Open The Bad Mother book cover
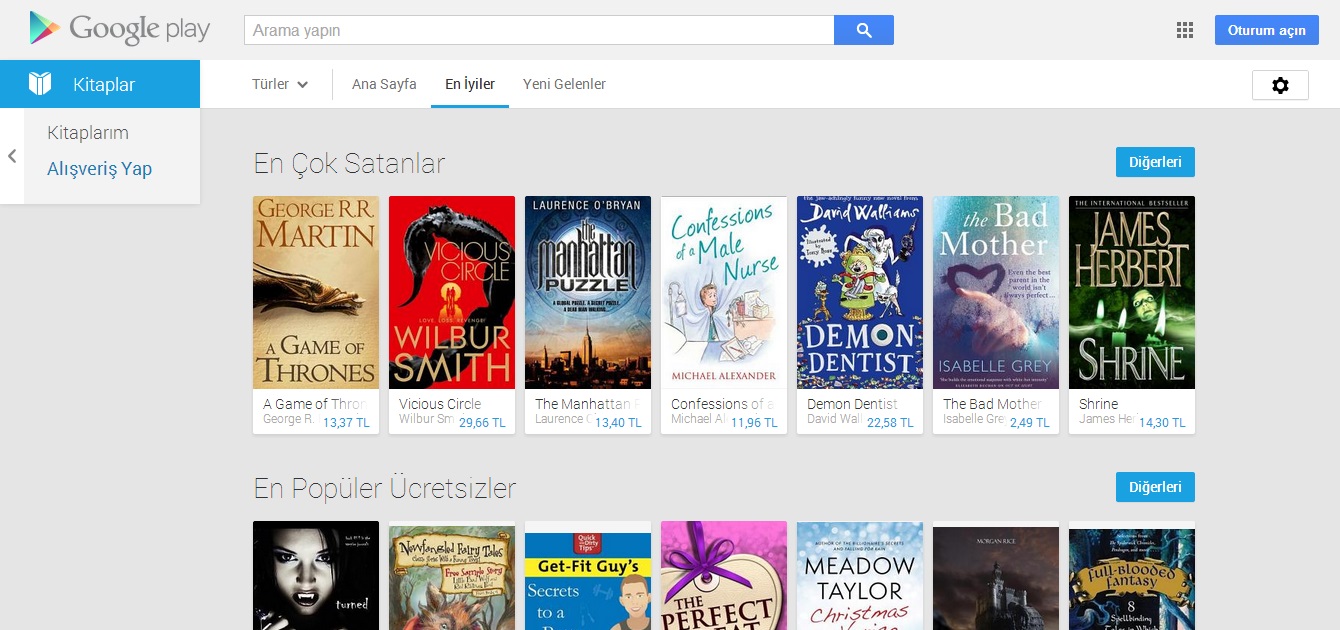1340x630 pixels. click(x=996, y=292)
